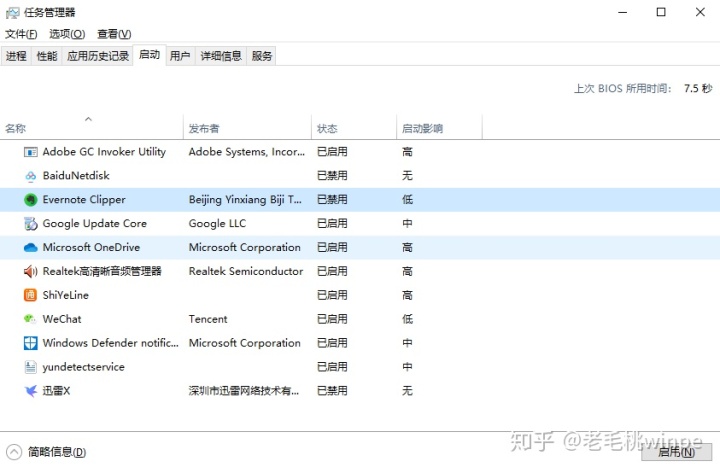Click Microsoft Corporation in Windows Defender row
The width and height of the screenshot is (720, 473).
[245, 343]
